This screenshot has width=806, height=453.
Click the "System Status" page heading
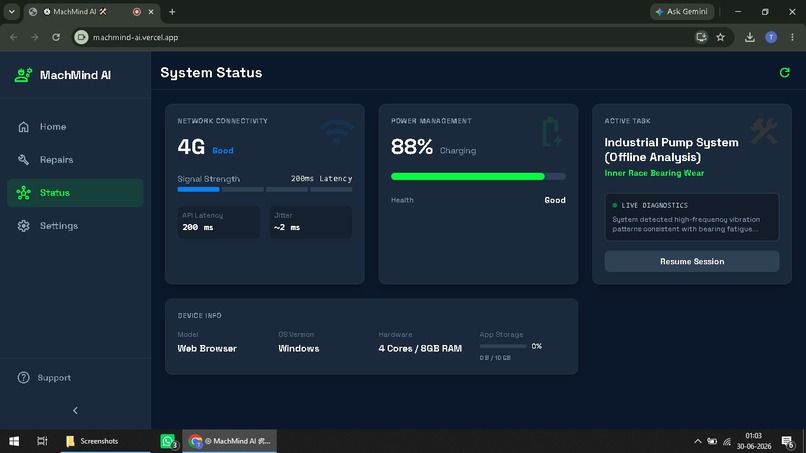pyautogui.click(x=211, y=73)
